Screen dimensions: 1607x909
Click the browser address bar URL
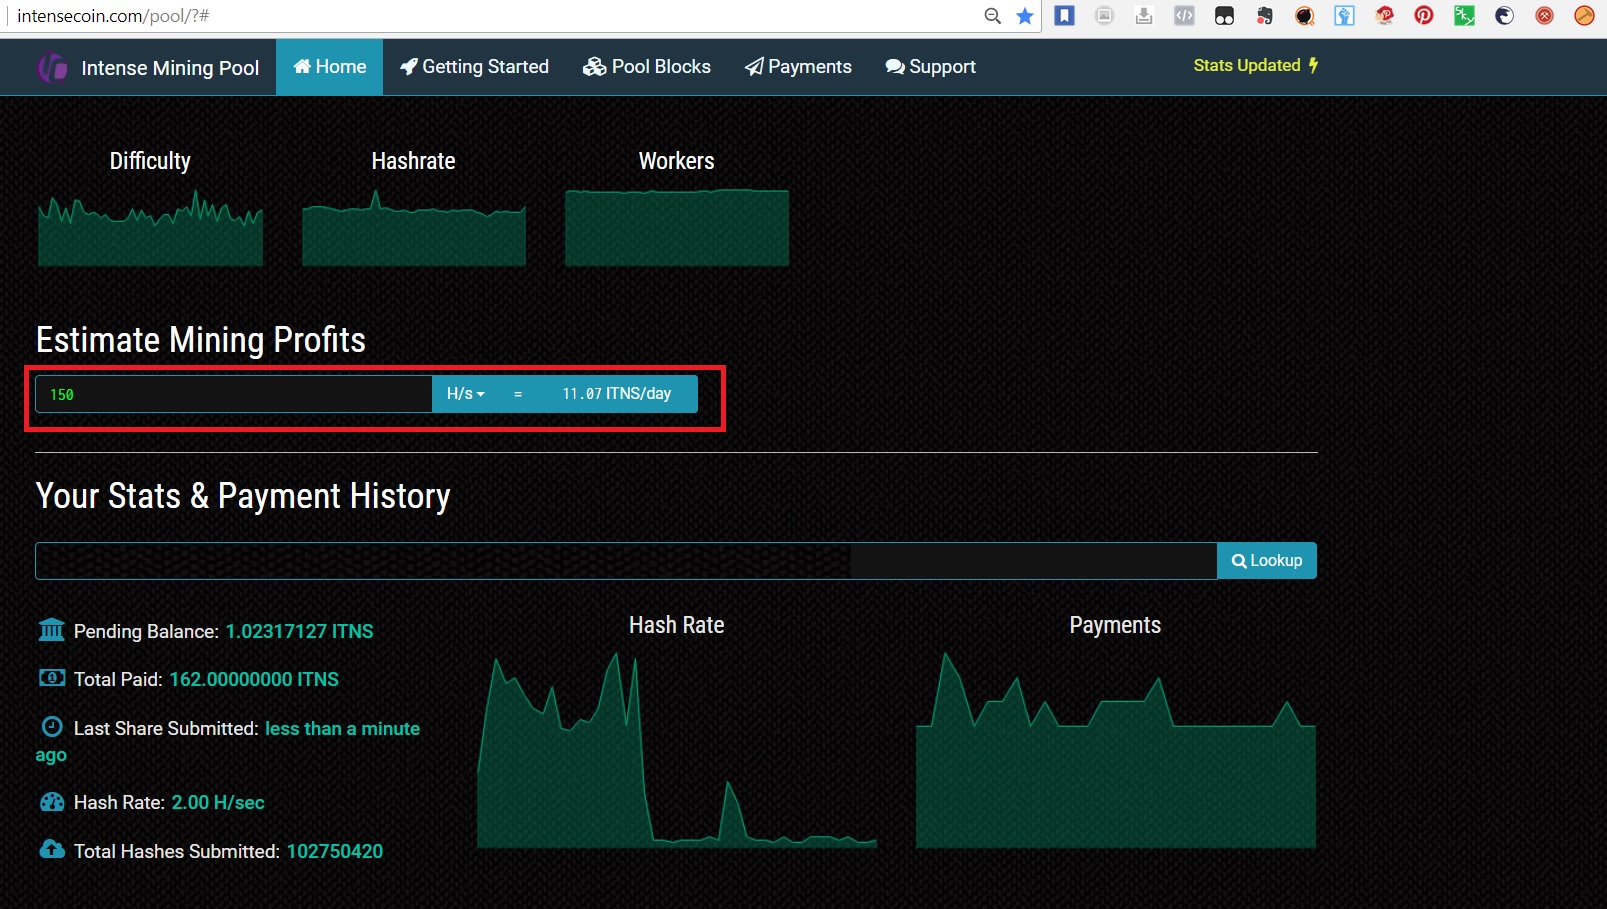point(113,16)
